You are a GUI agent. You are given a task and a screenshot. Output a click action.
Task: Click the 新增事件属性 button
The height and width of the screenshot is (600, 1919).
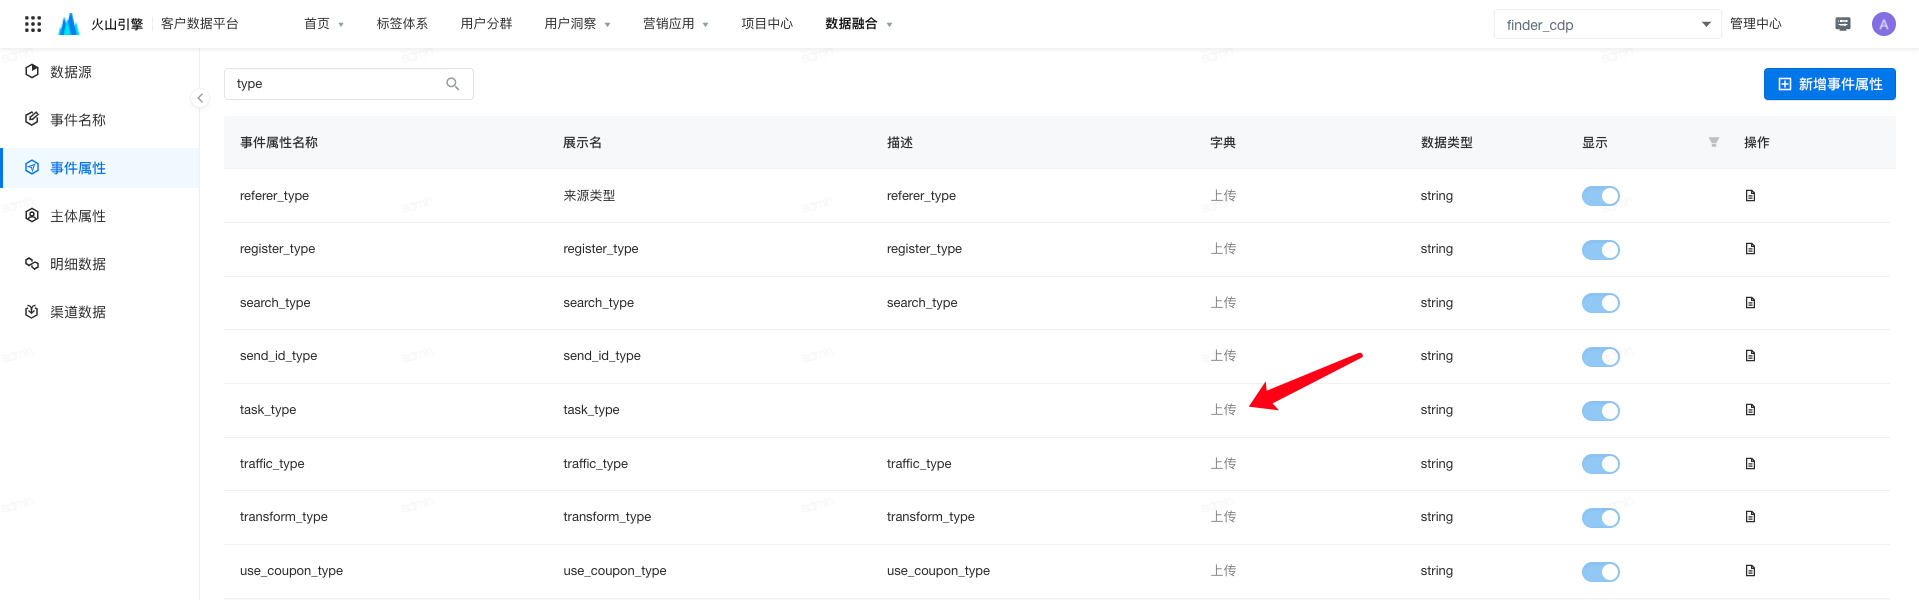(1829, 84)
